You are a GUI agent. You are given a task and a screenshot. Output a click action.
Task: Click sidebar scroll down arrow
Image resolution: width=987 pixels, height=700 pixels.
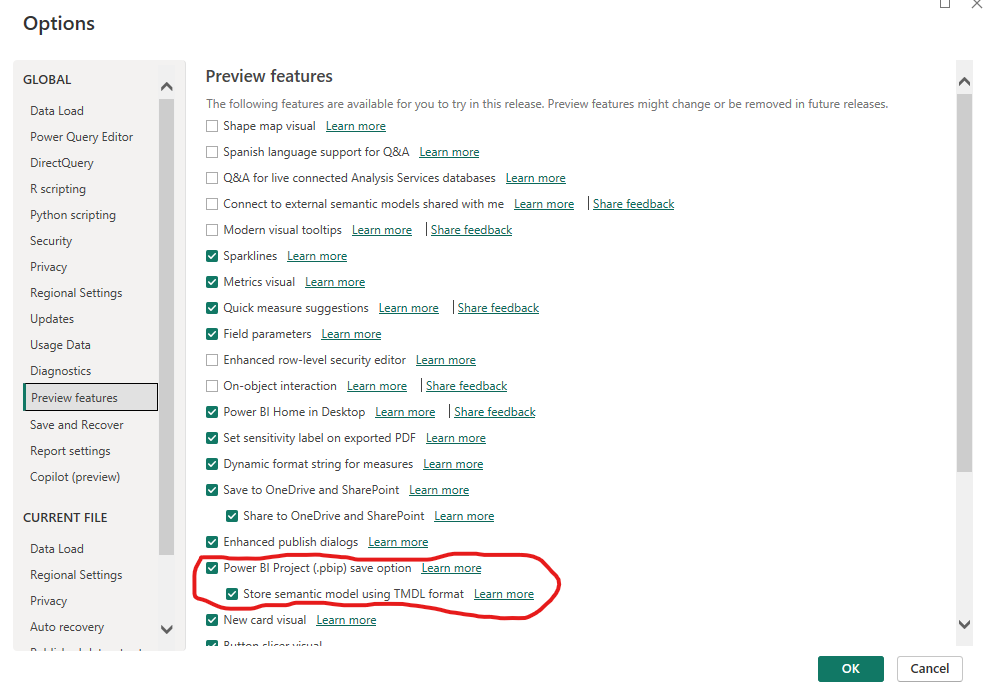[x=167, y=629]
